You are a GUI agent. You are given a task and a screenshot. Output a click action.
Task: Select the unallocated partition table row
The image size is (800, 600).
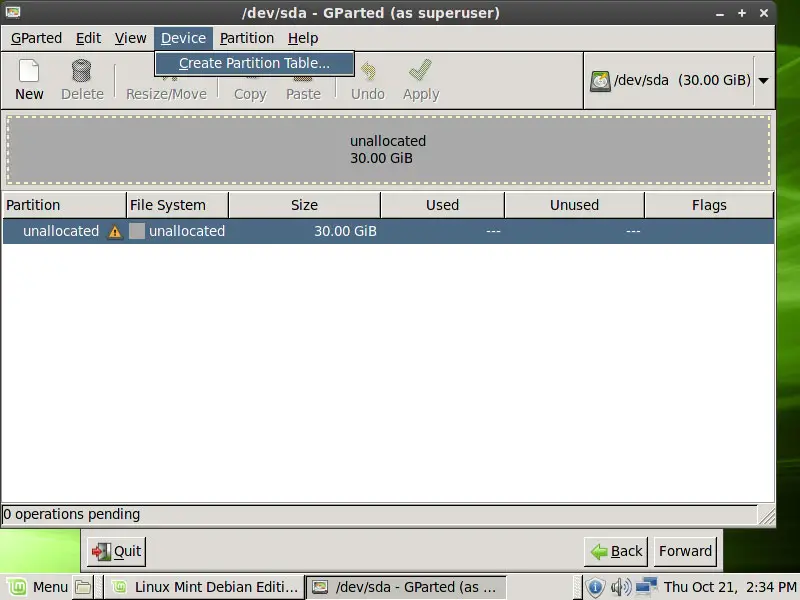pyautogui.click(x=388, y=231)
